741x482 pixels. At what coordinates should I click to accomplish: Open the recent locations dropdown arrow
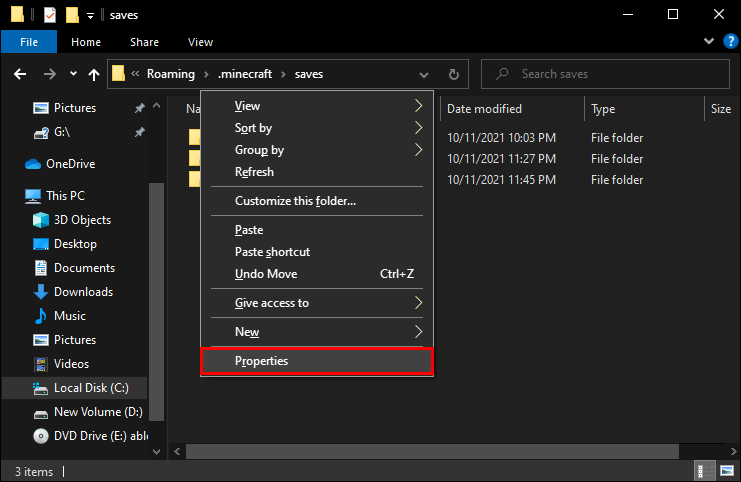click(x=73, y=74)
